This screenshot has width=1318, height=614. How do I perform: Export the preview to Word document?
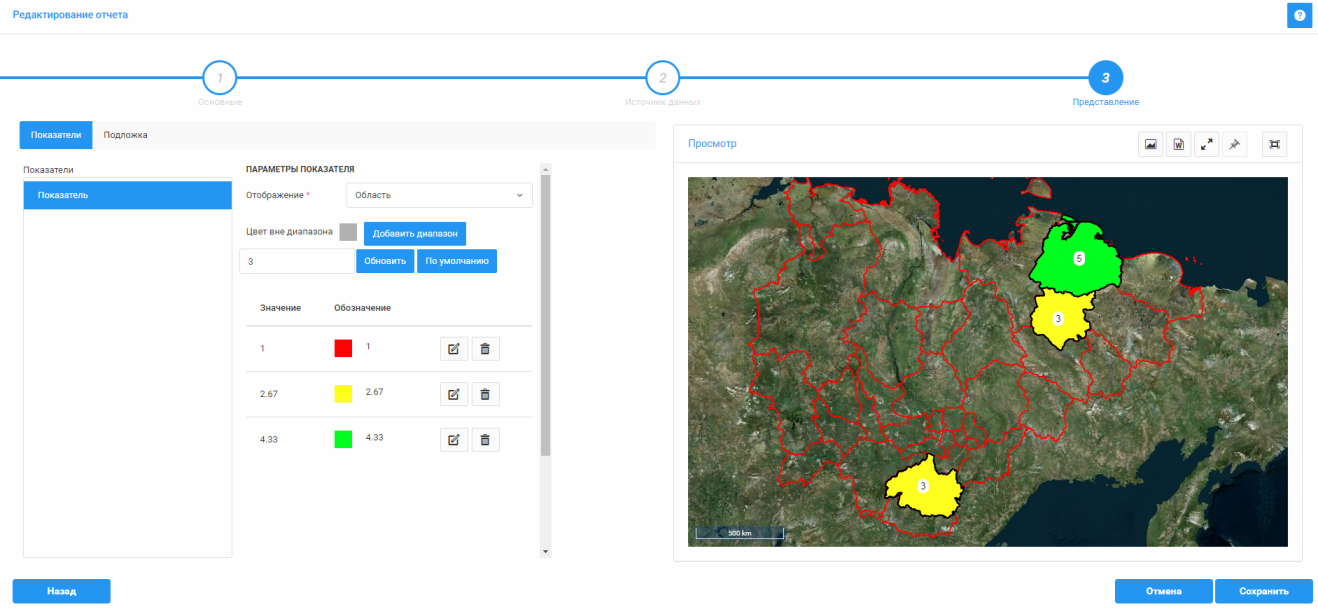1179,145
